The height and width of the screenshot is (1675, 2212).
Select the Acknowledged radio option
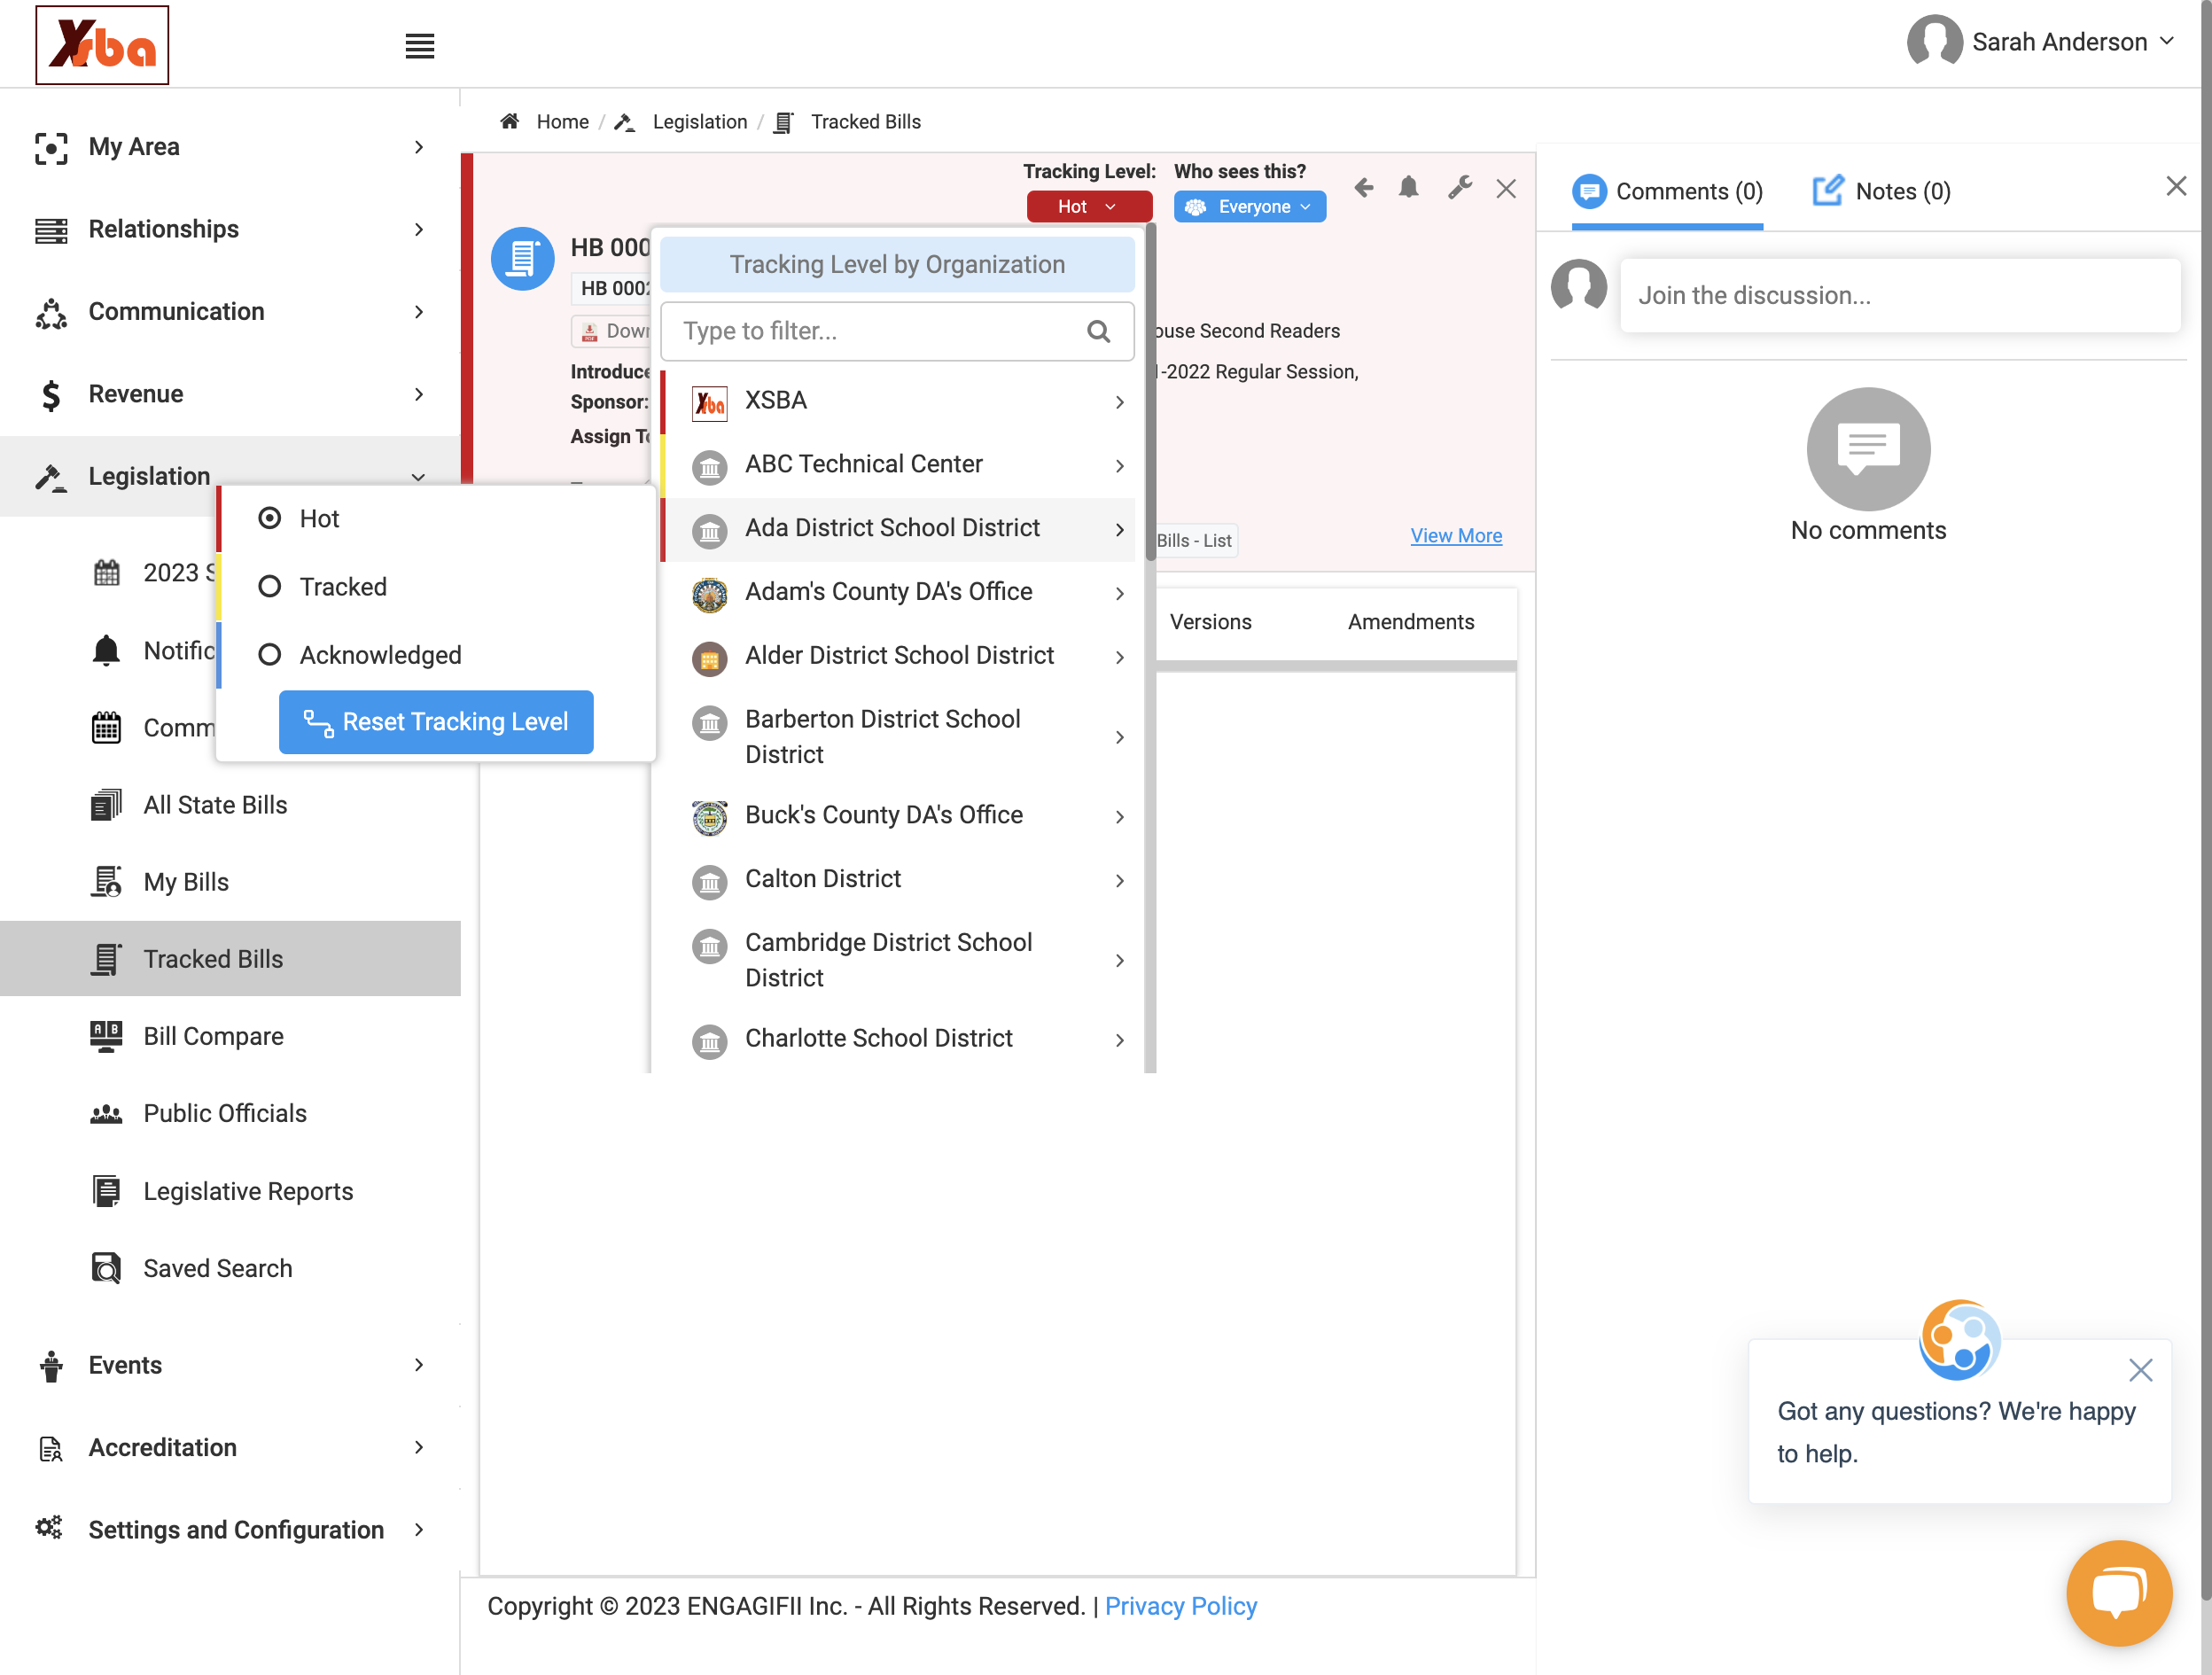[x=269, y=654]
